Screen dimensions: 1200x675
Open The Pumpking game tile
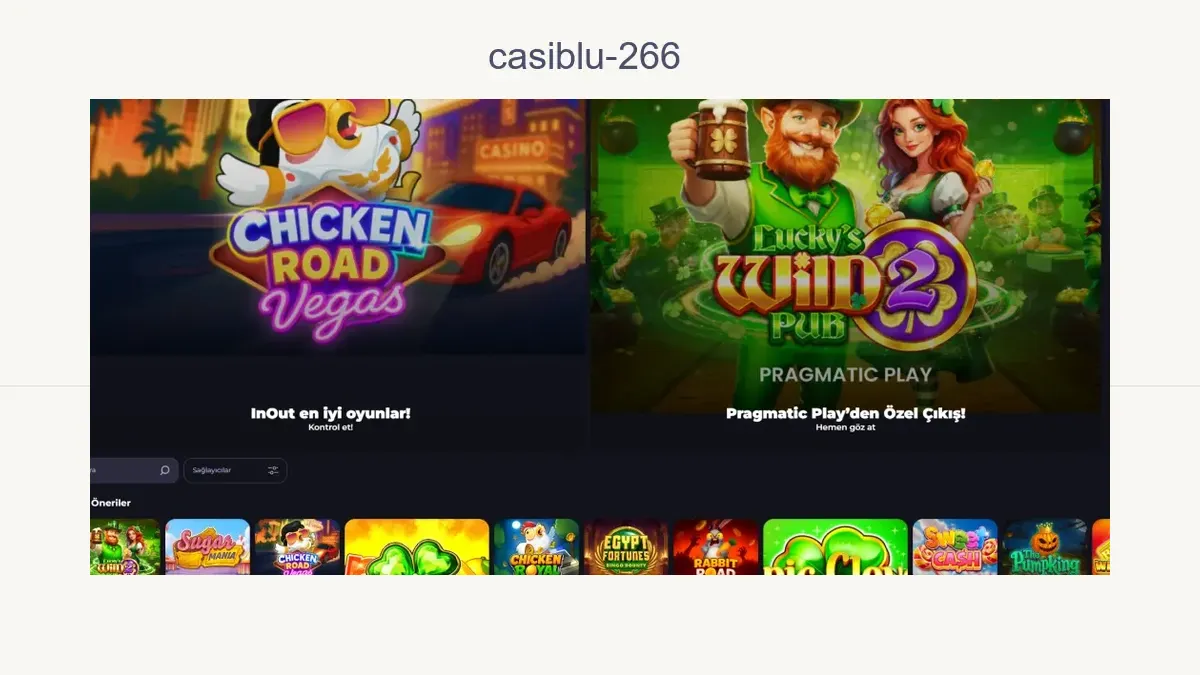coord(1045,547)
